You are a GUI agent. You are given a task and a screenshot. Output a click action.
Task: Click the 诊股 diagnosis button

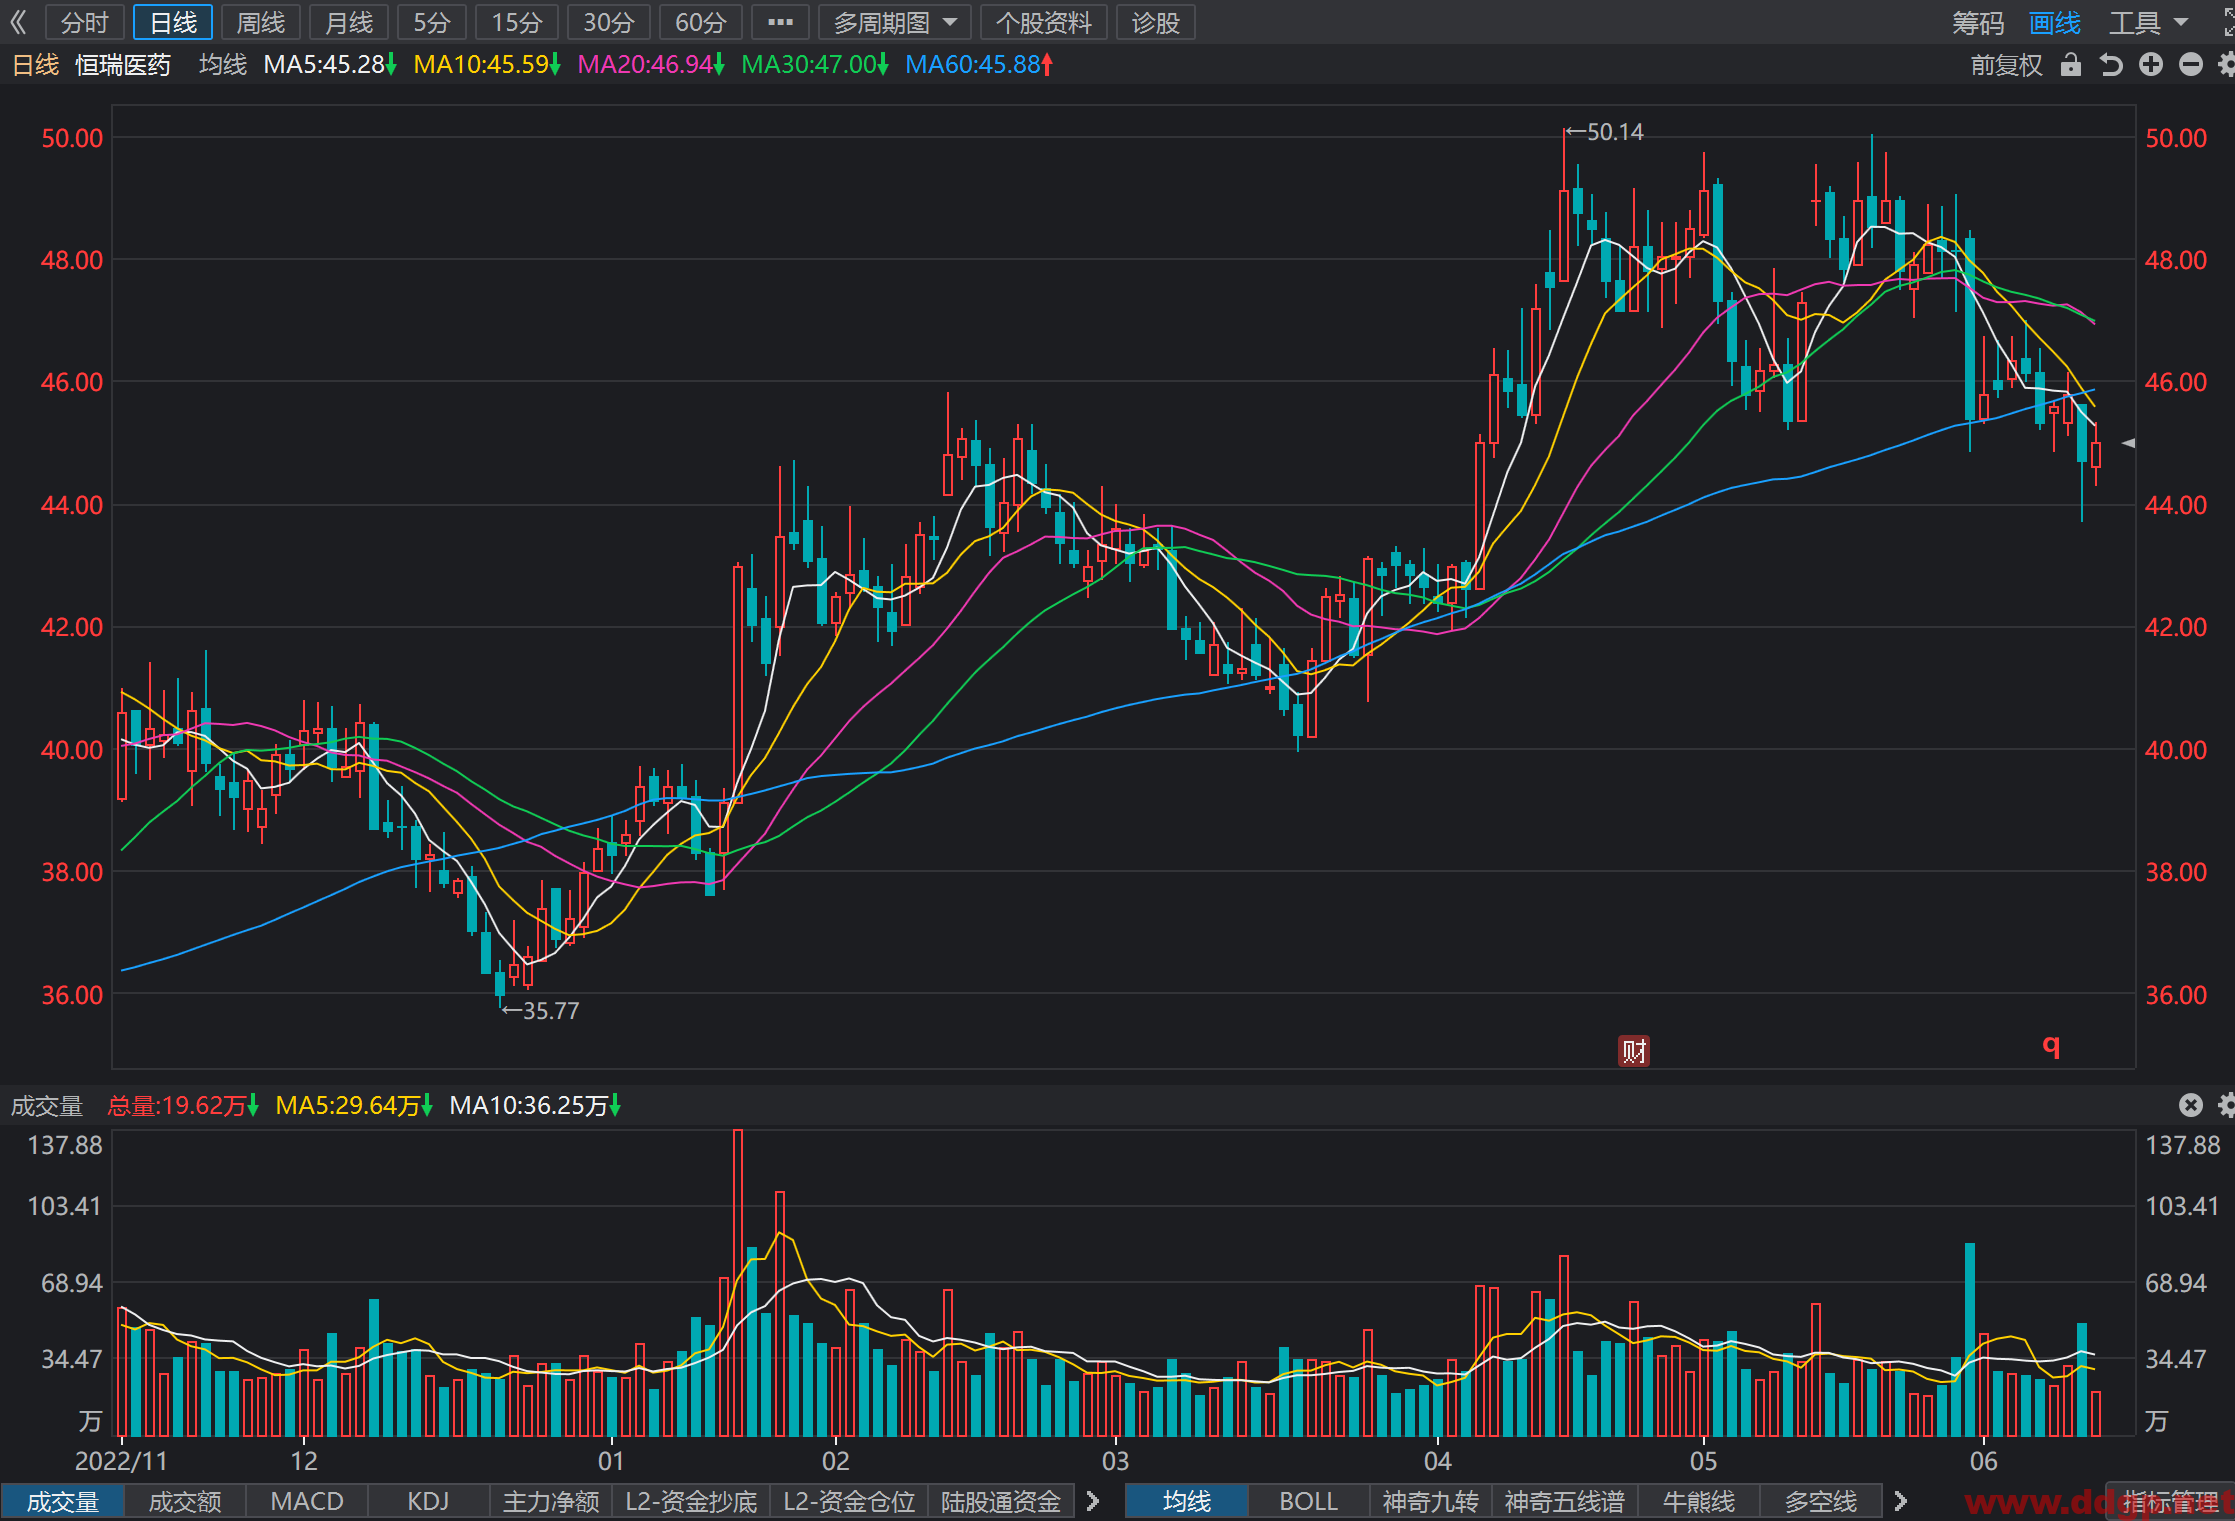pos(1156,23)
